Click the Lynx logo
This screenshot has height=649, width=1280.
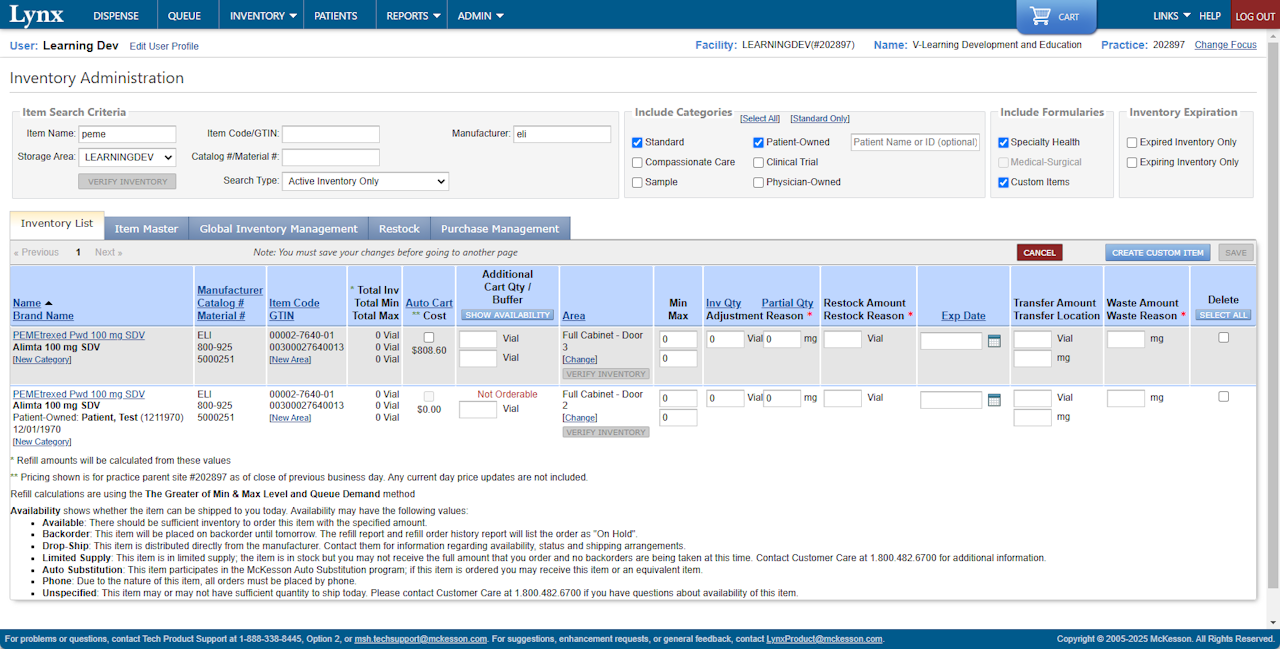click(37, 15)
